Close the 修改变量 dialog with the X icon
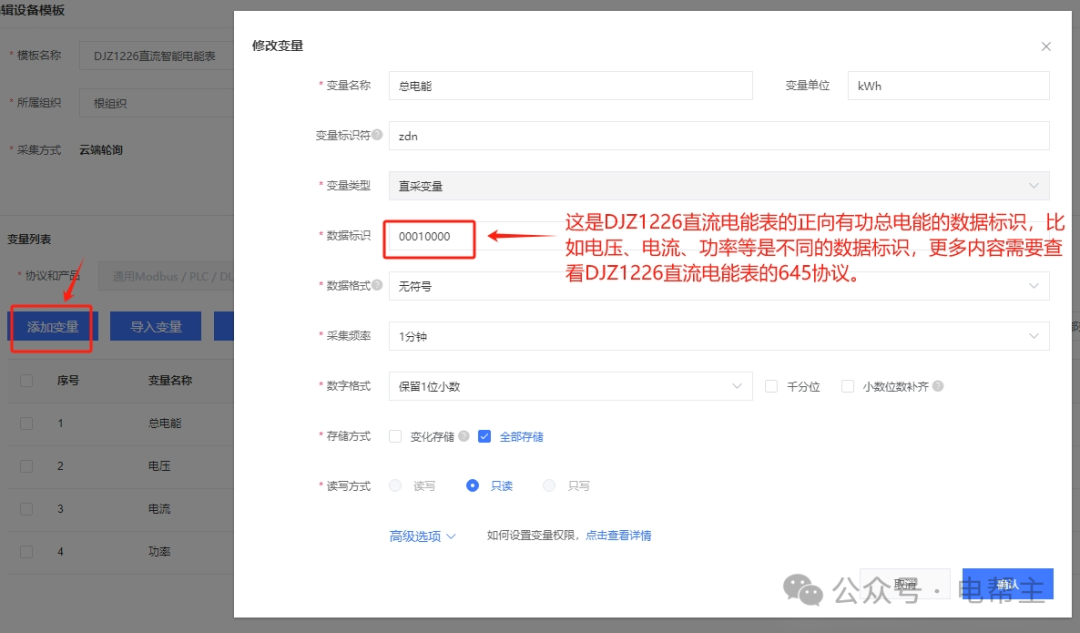Screen dimensions: 1080x633 (1046, 46)
